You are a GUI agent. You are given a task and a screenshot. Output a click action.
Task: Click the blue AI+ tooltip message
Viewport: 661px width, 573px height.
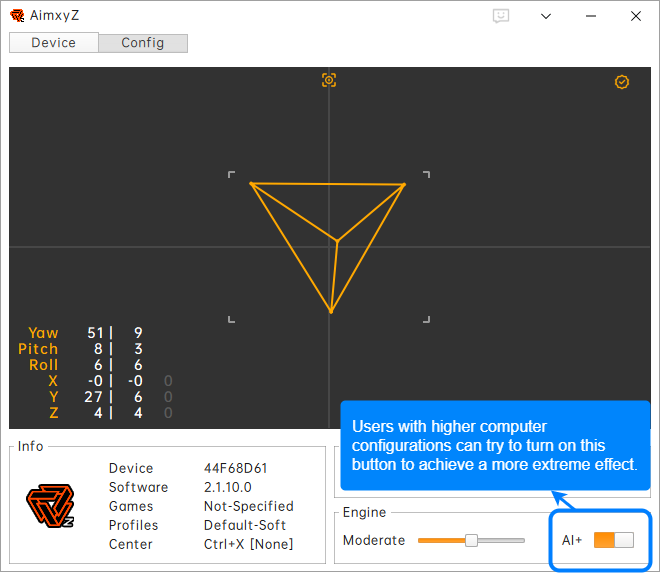click(x=494, y=446)
